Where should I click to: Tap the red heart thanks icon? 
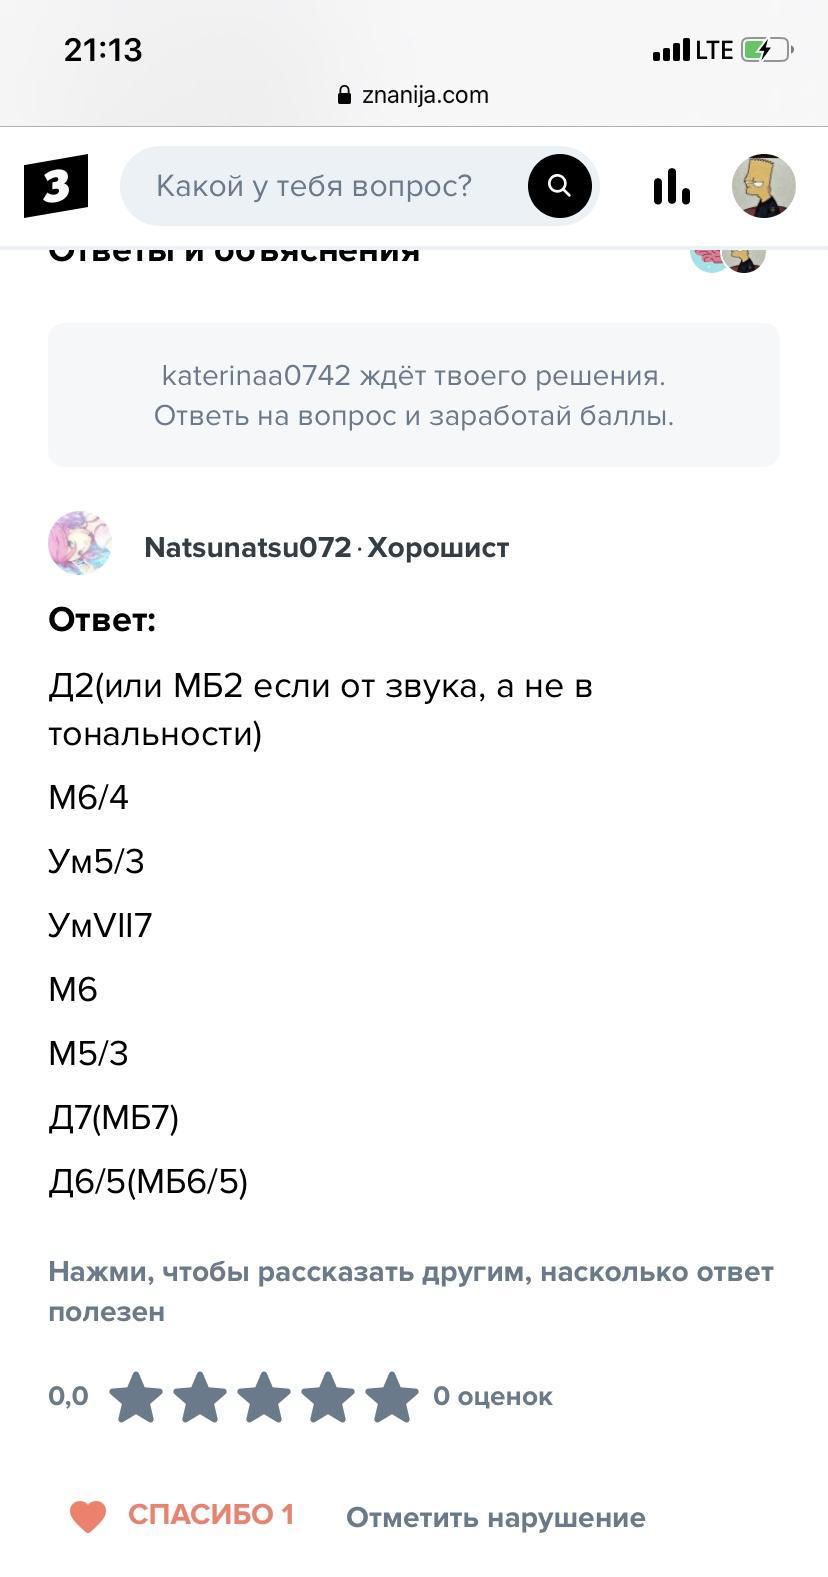pos(88,1516)
